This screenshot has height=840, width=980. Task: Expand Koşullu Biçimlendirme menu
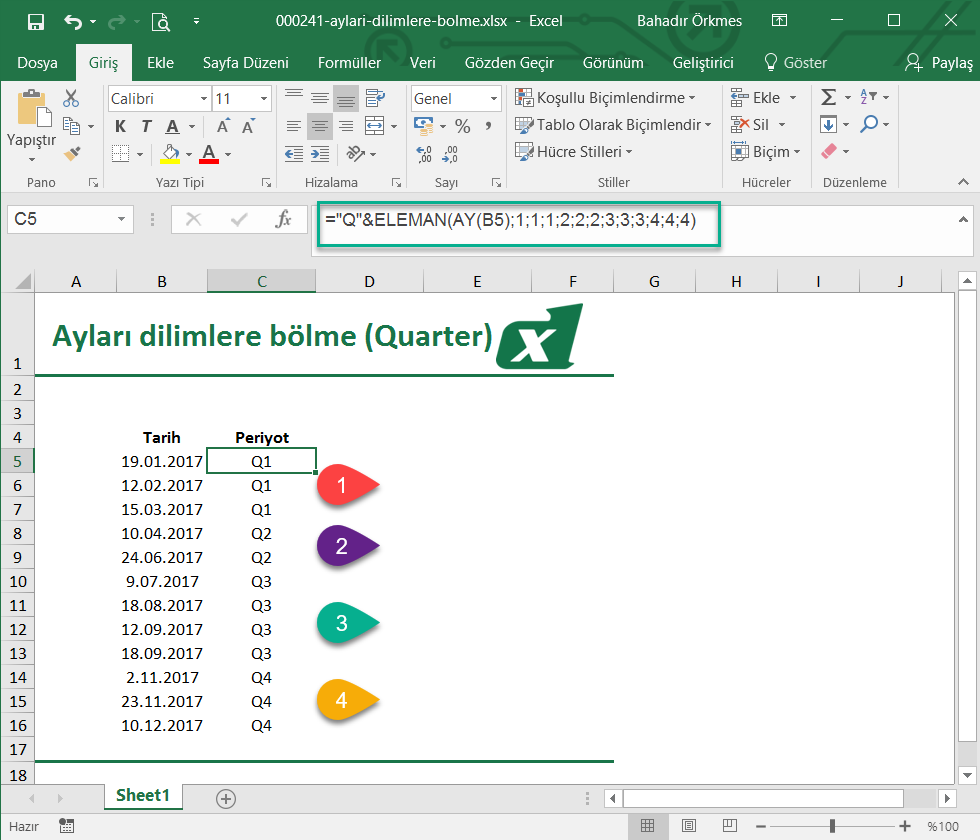[605, 98]
